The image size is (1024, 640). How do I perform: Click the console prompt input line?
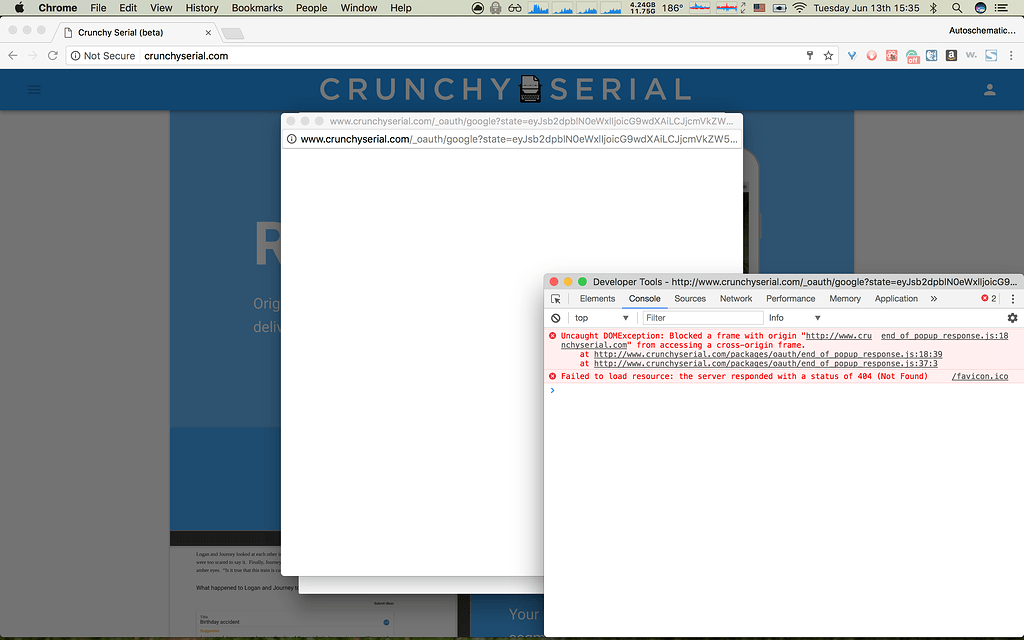point(784,391)
